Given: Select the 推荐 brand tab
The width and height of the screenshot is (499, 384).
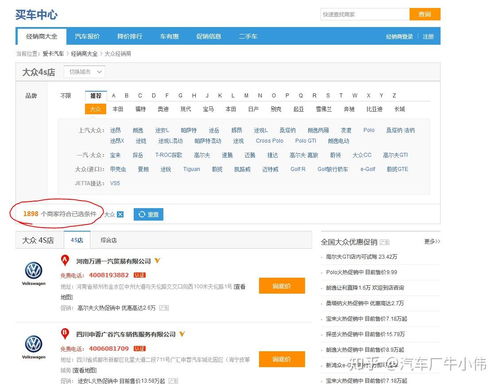Looking at the screenshot, I should pyautogui.click(x=96, y=96).
